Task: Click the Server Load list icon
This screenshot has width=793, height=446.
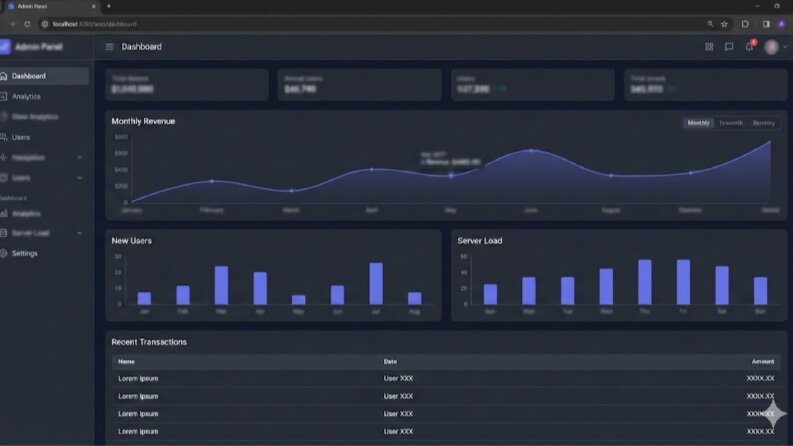Action: pyautogui.click(x=4, y=233)
